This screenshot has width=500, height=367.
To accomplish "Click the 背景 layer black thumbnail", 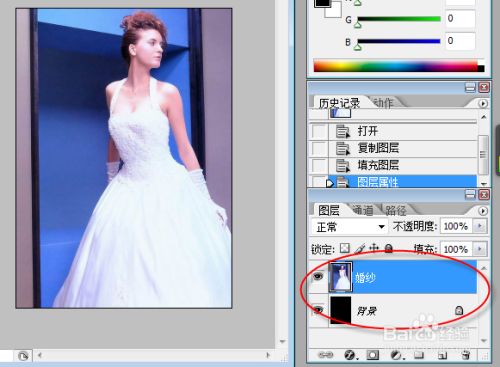I will pyautogui.click(x=340, y=310).
